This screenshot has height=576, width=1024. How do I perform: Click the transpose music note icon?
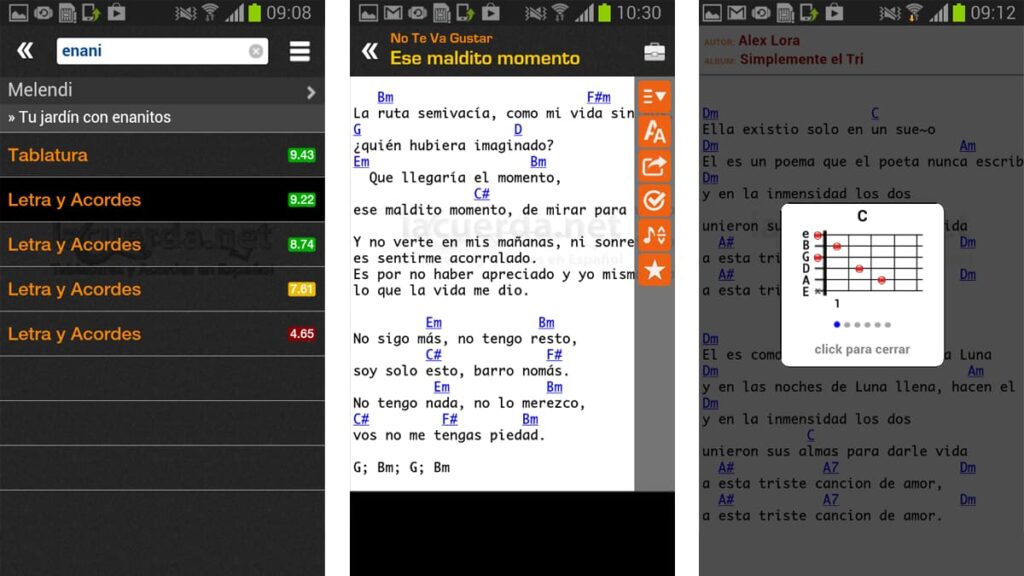pos(654,235)
